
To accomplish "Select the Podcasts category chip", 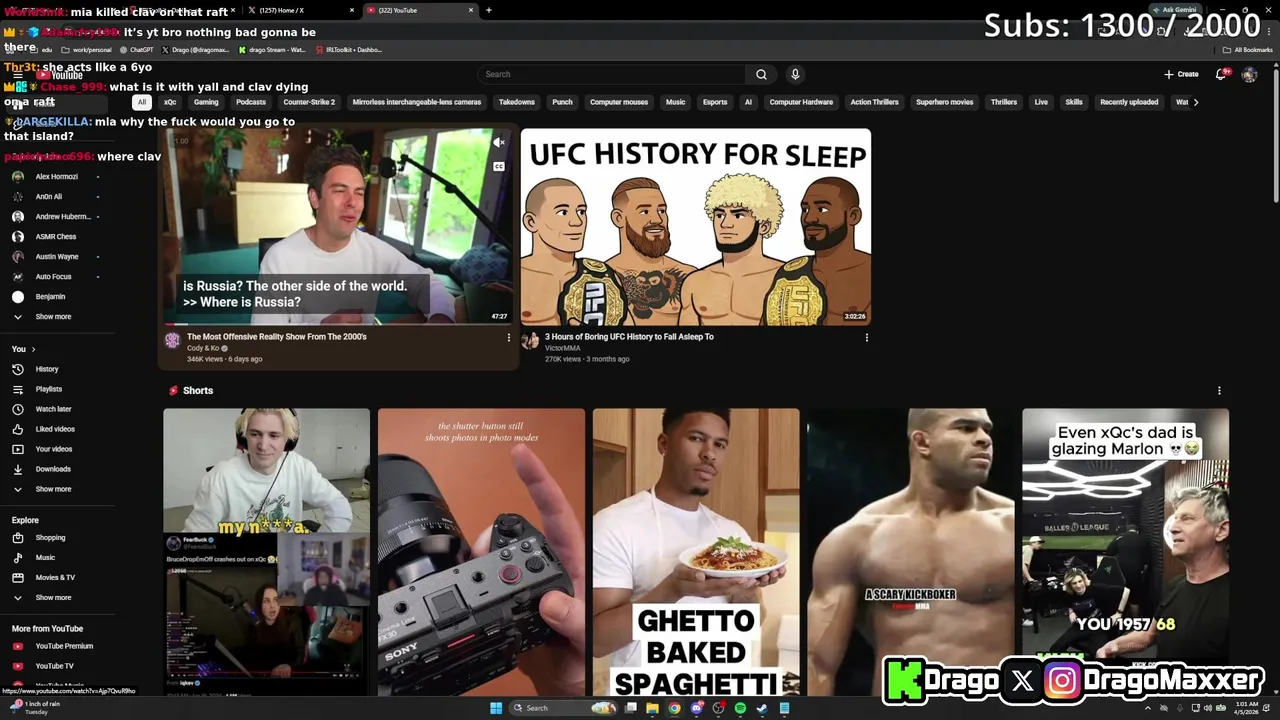I will [251, 102].
